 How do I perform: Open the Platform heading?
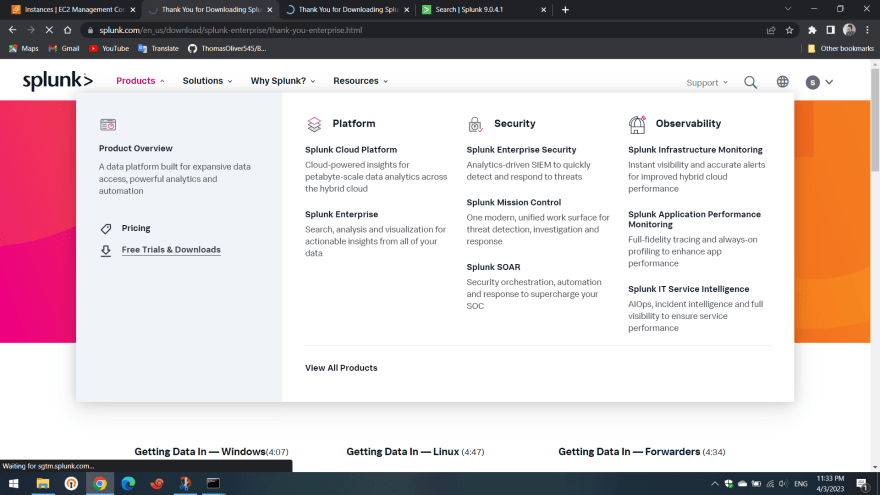click(x=354, y=123)
